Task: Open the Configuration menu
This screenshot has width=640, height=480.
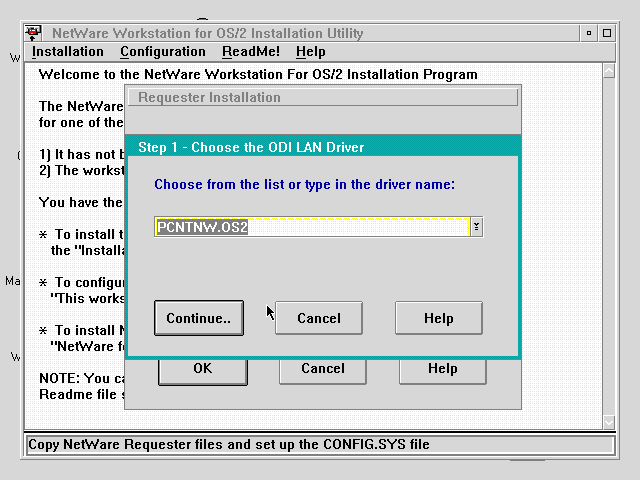Action: [163, 52]
